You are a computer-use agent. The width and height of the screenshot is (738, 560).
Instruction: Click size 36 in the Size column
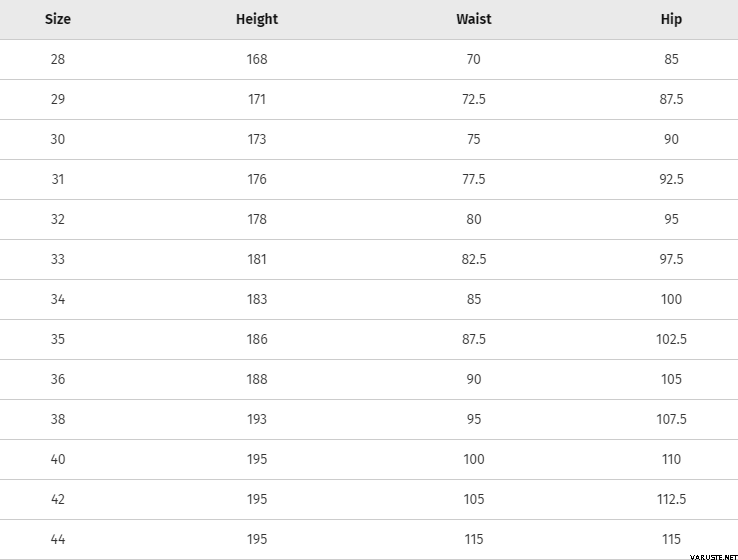click(x=58, y=379)
